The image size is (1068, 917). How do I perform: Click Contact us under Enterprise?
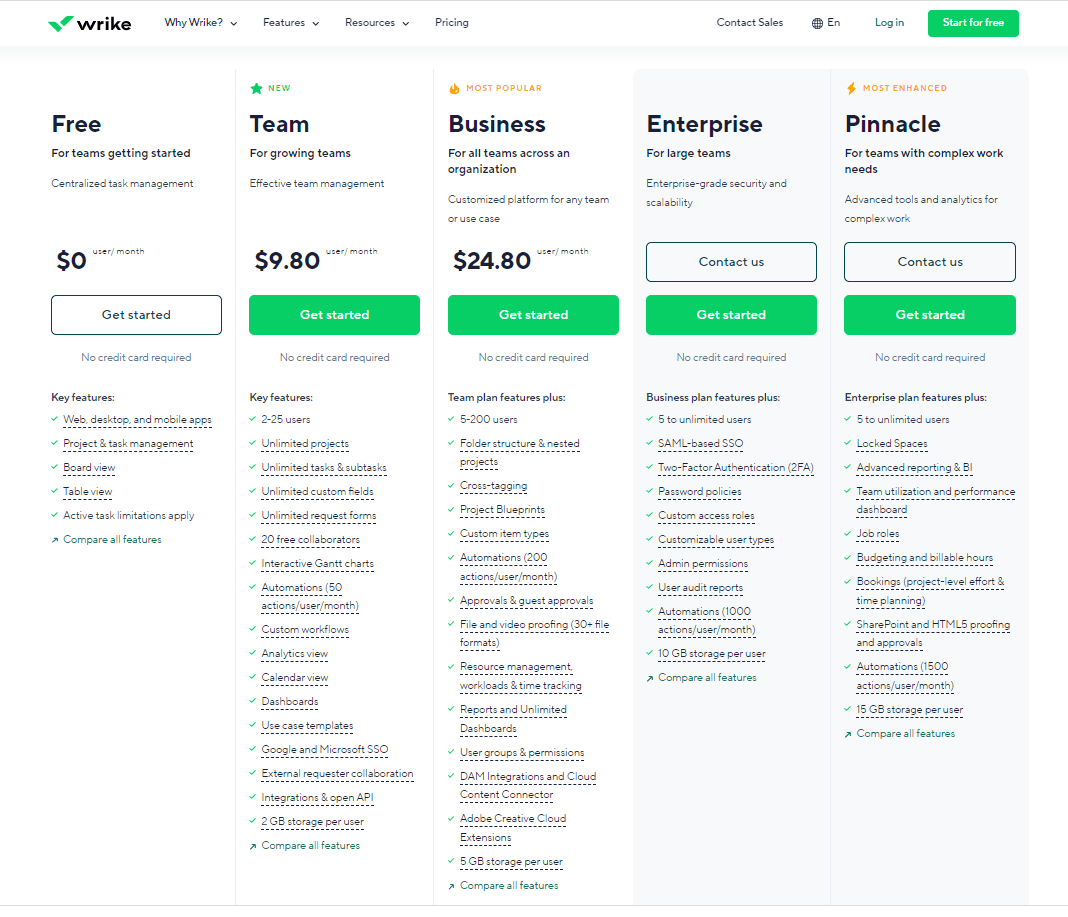pyautogui.click(x=731, y=261)
